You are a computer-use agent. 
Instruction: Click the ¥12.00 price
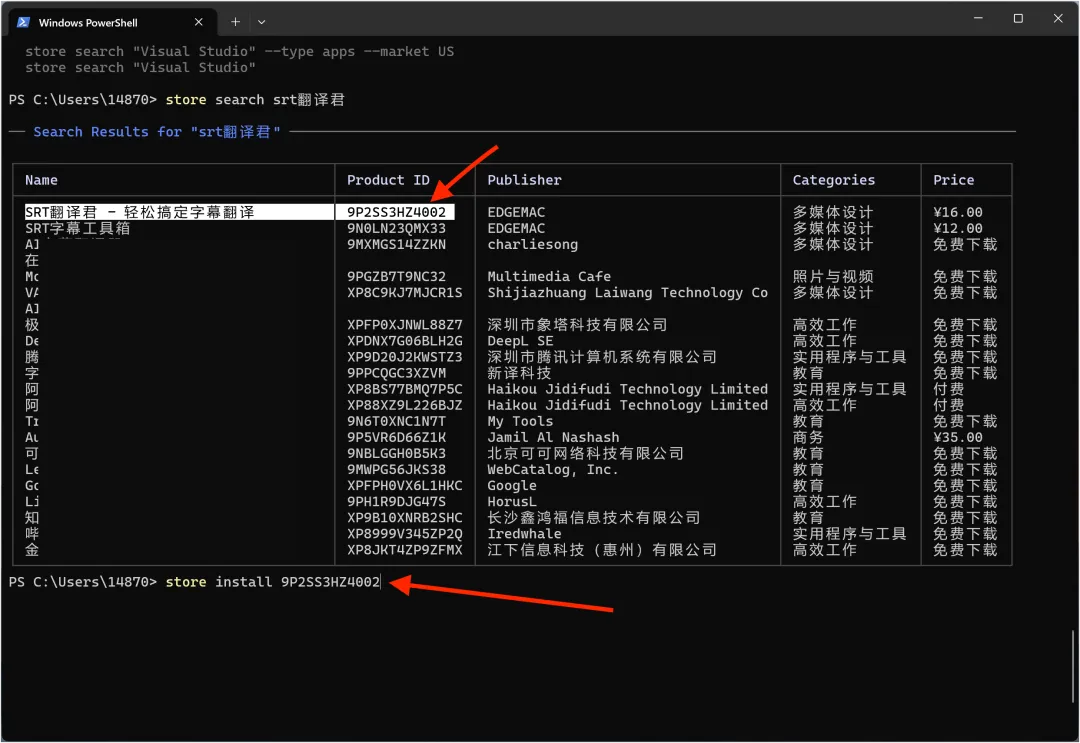click(x=957, y=228)
